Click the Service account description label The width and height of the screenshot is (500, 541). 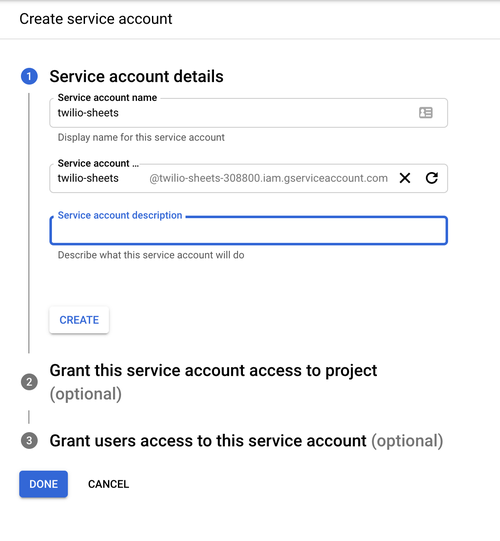pyautogui.click(x=120, y=215)
